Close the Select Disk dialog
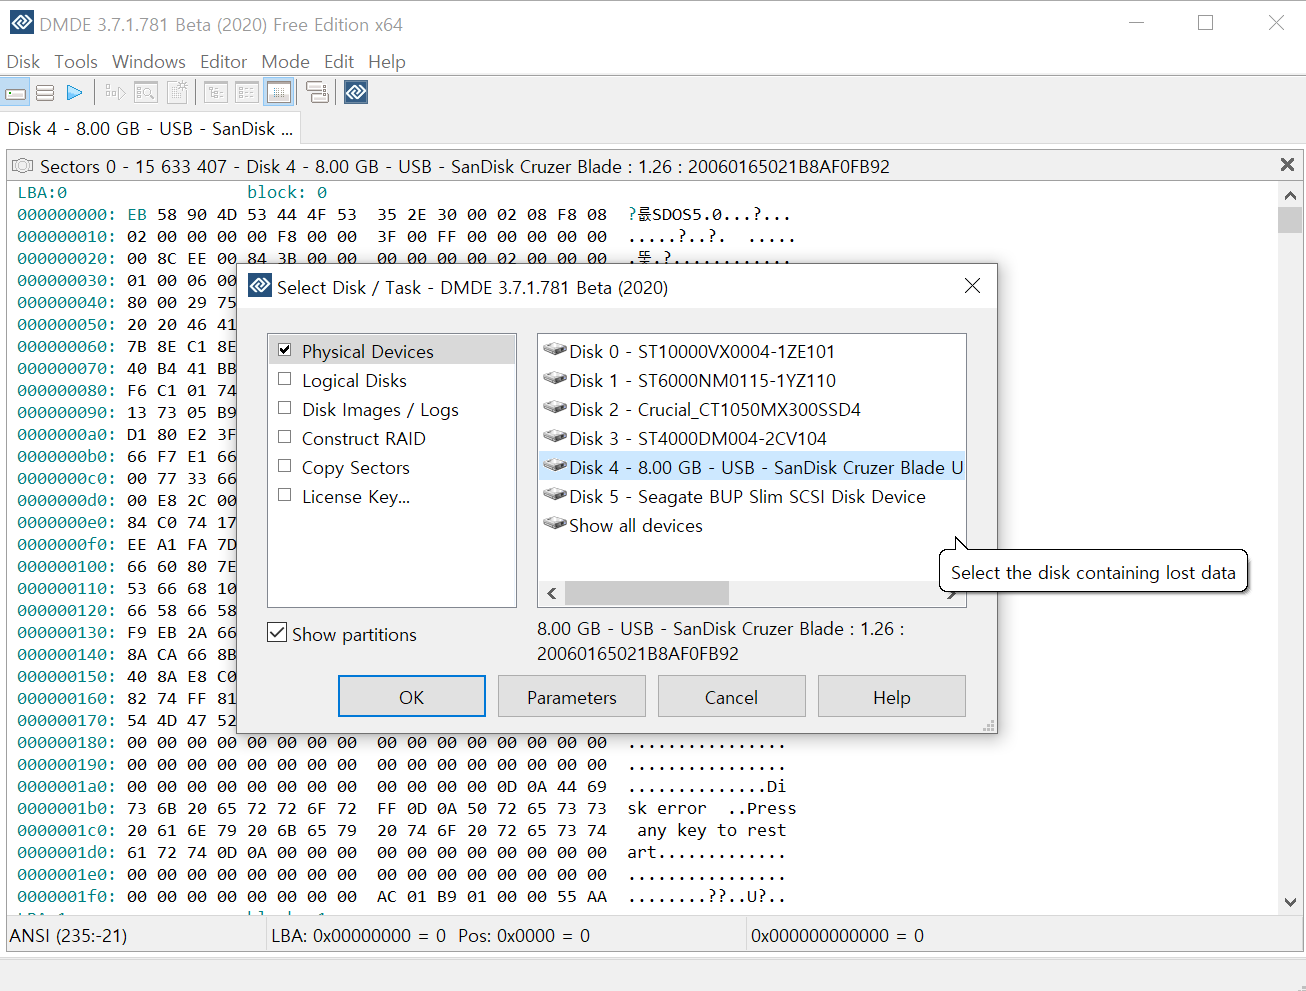1306x991 pixels. (x=972, y=286)
